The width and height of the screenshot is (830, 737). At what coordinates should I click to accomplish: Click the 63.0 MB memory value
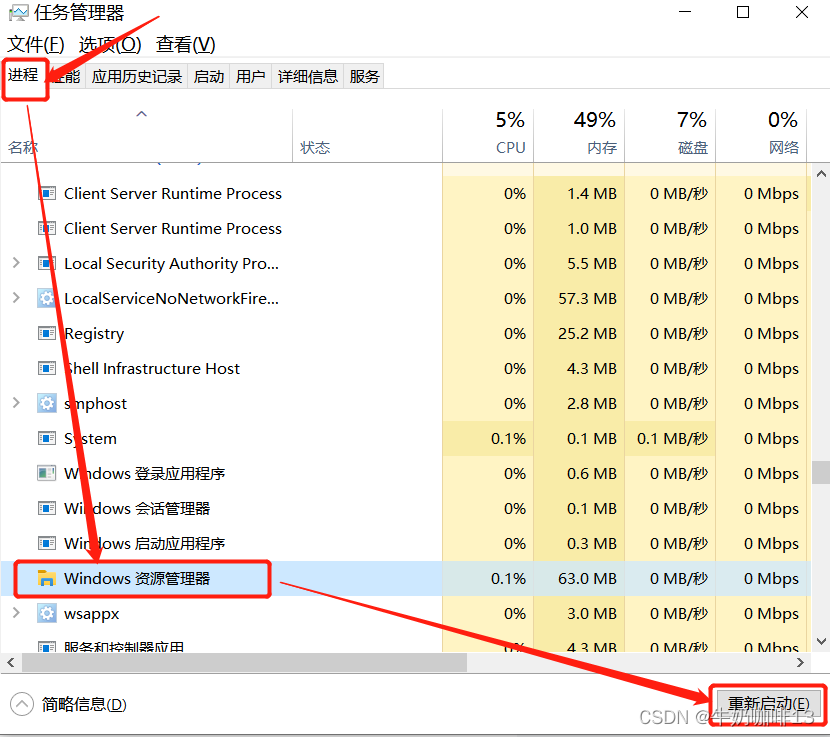[587, 578]
